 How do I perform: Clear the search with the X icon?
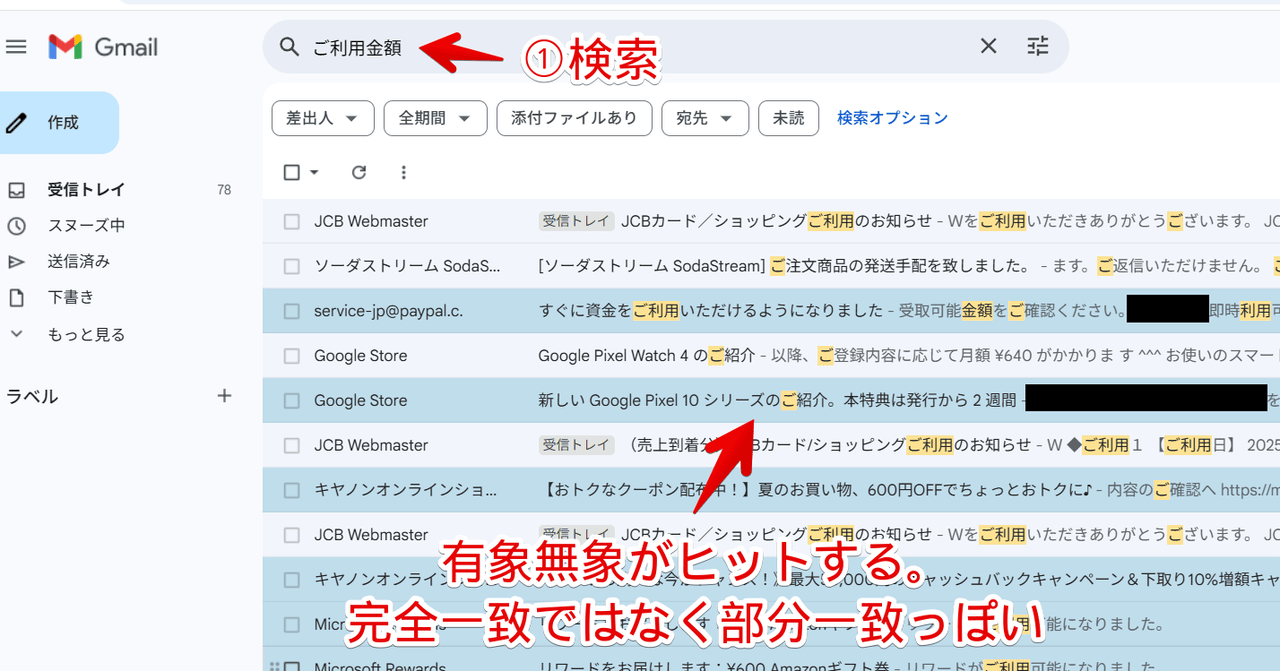[988, 46]
